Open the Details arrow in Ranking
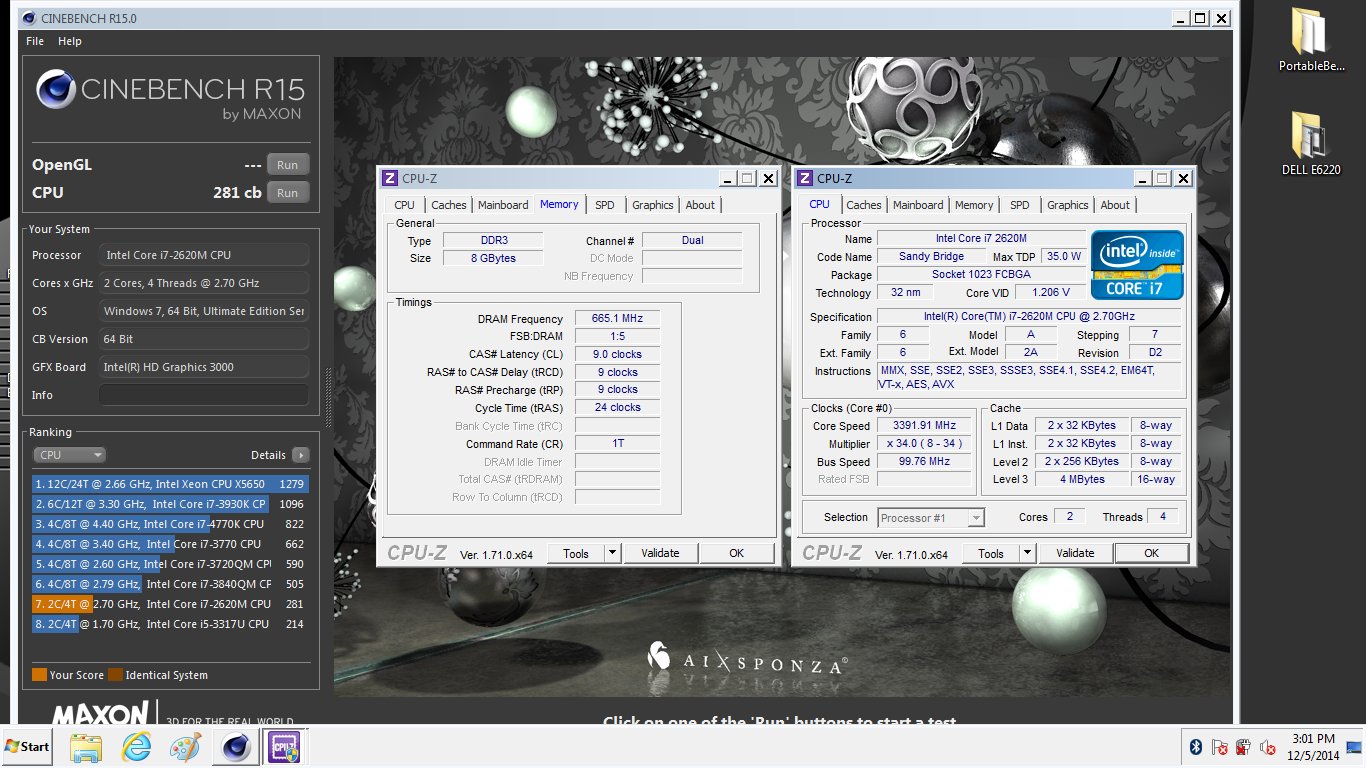The height and width of the screenshot is (768, 1366). click(300, 455)
